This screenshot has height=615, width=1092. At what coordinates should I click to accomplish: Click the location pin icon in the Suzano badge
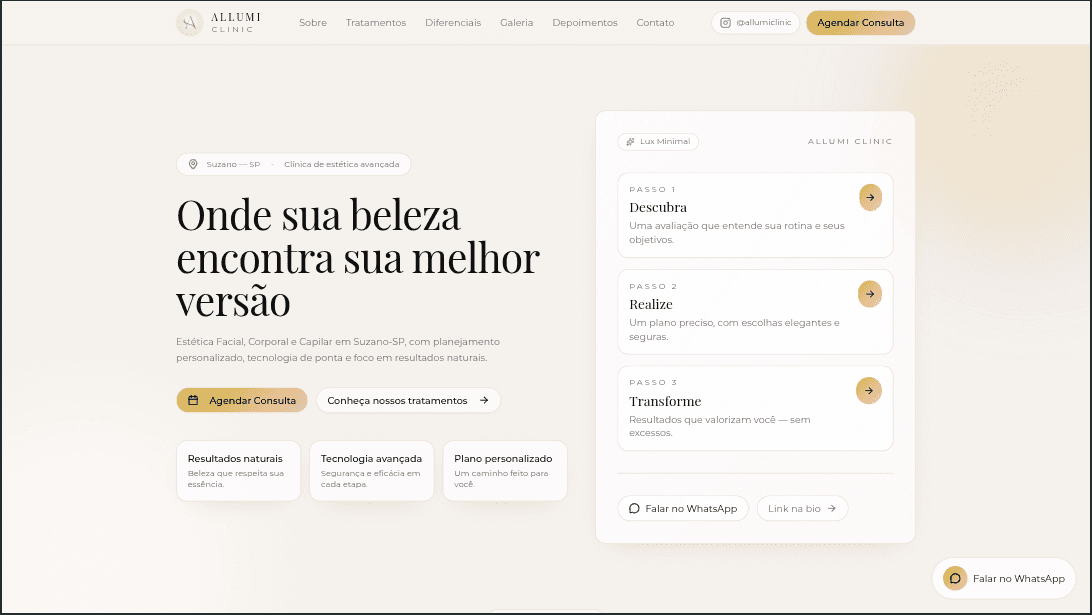coord(191,164)
